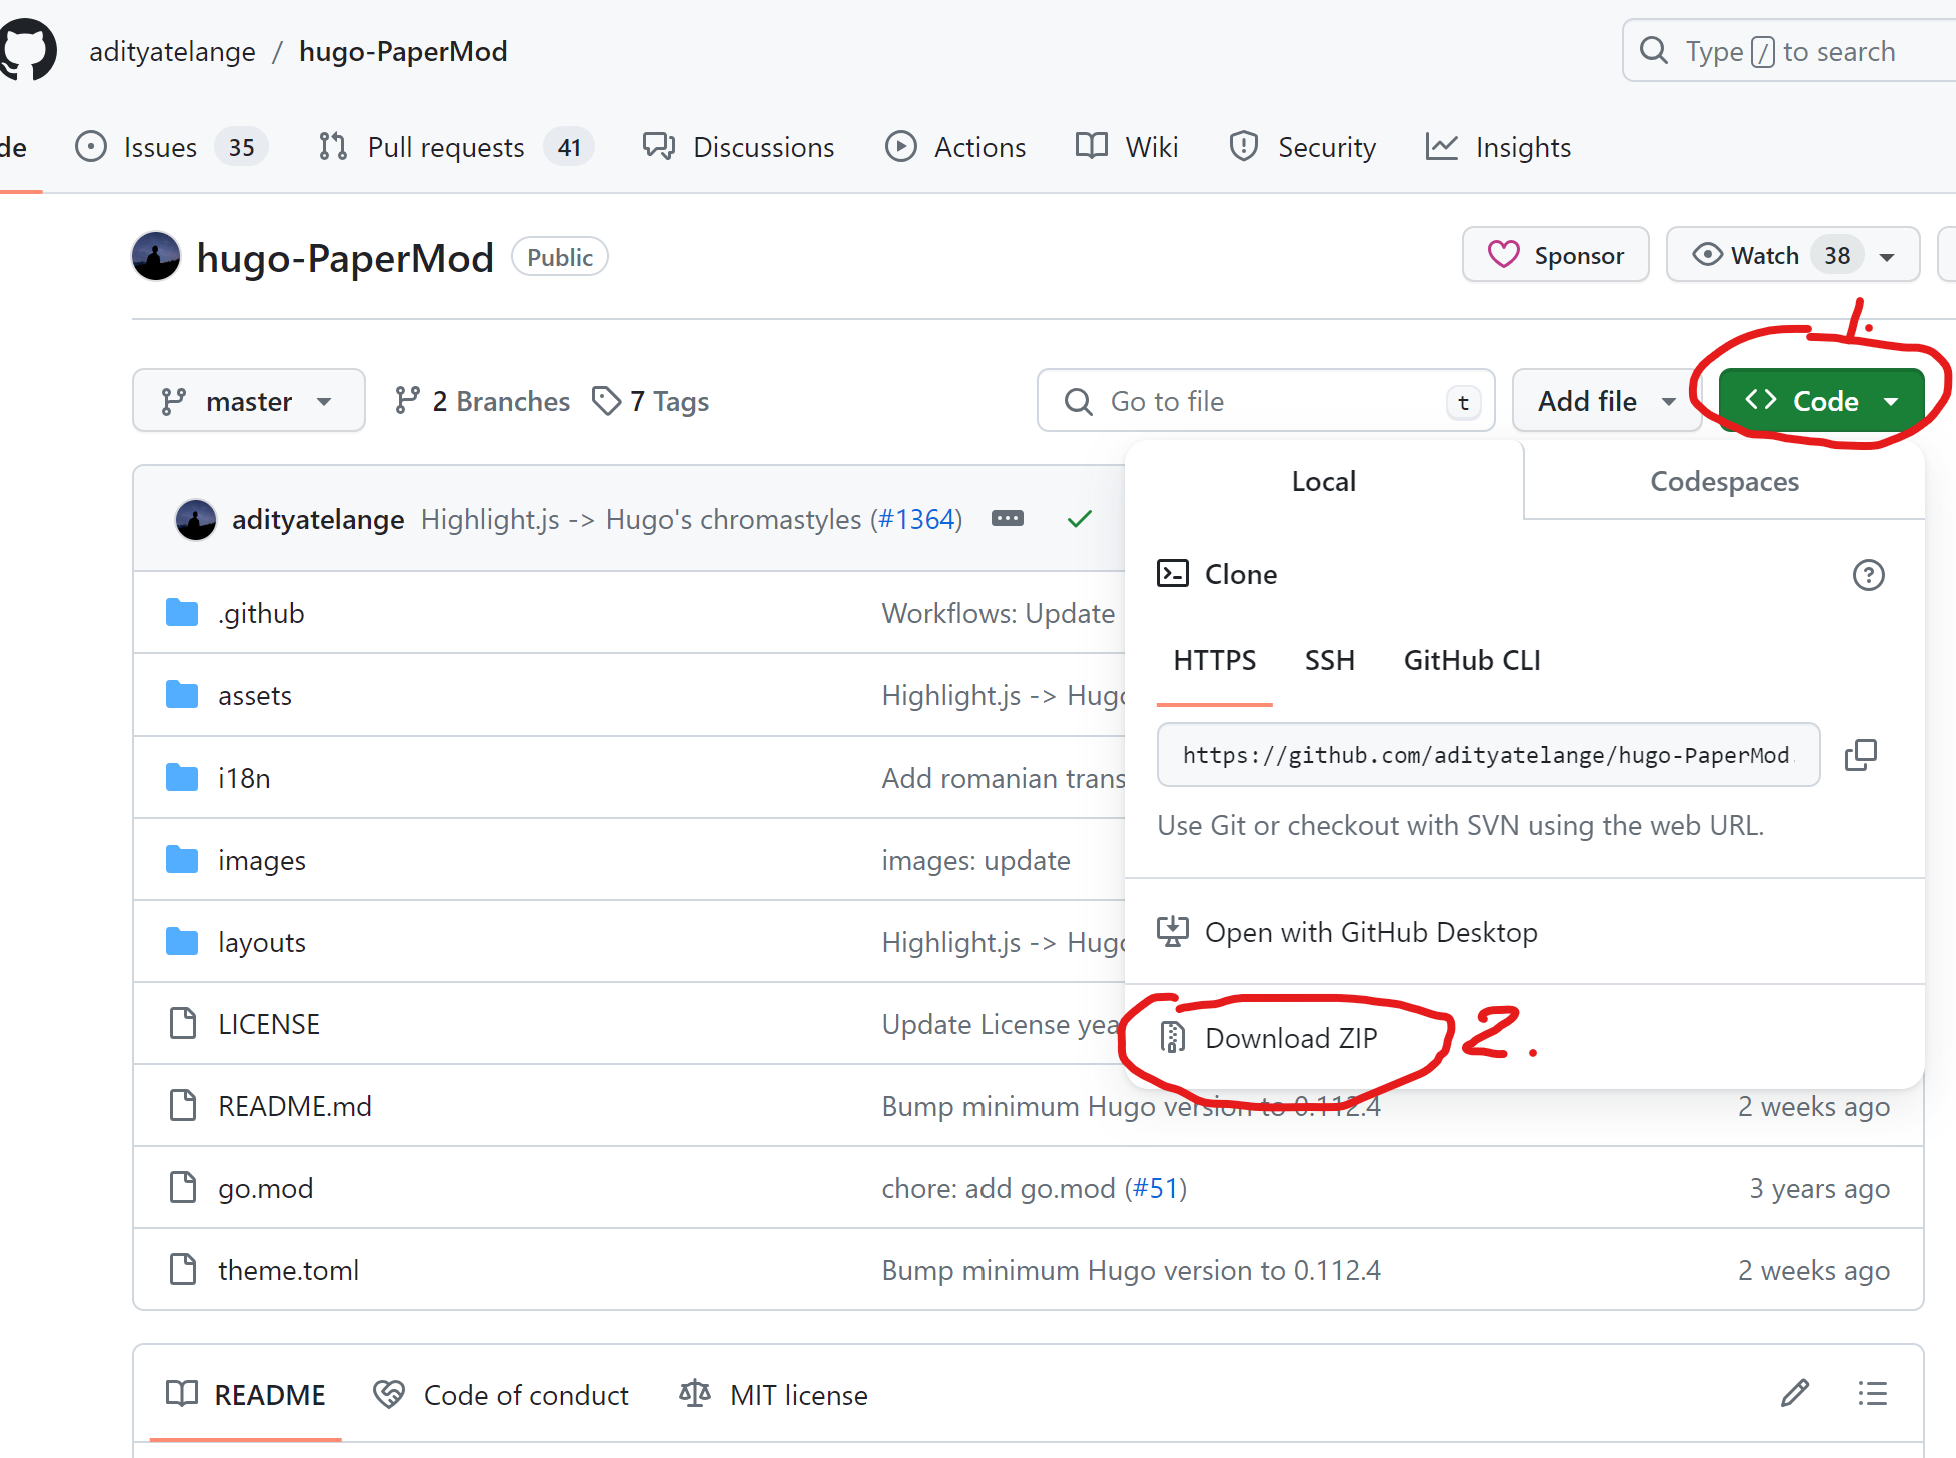Viewport: 1956px width, 1458px height.
Task: Open the hugo-PaperMod breadcrumb link
Action: 403,51
